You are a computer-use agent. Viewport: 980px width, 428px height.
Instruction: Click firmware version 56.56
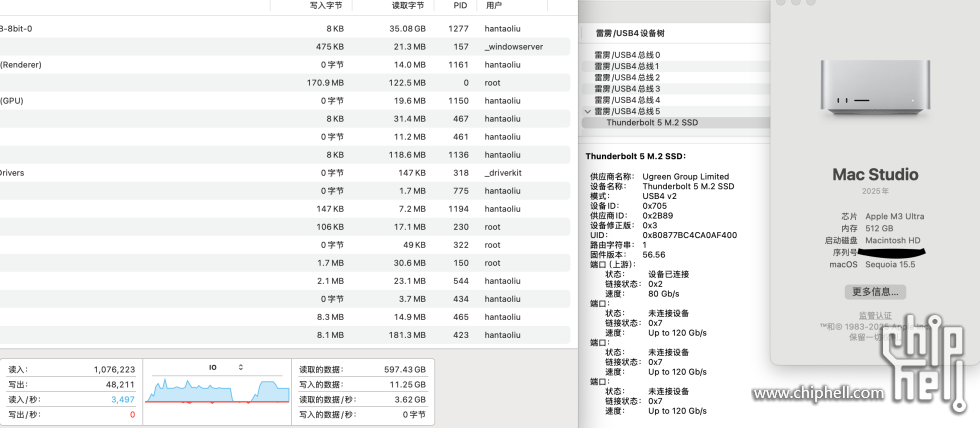tap(654, 255)
